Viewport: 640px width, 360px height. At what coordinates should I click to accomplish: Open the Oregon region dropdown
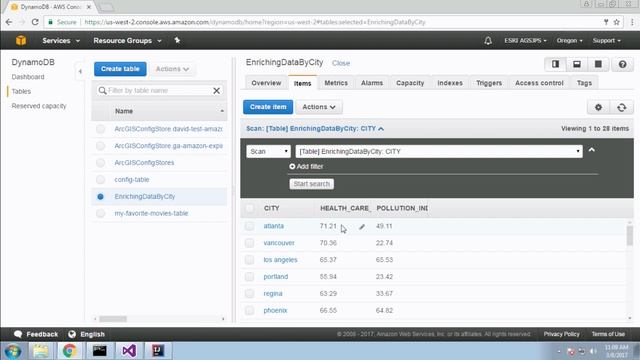point(569,40)
